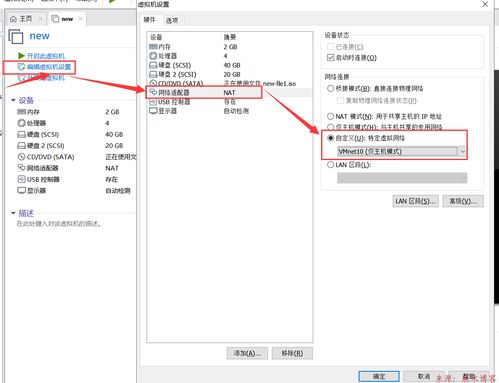Click 硬盘 2 (SCSI) disk icon in main window
Screen dimensions: 499x383
tap(21, 146)
